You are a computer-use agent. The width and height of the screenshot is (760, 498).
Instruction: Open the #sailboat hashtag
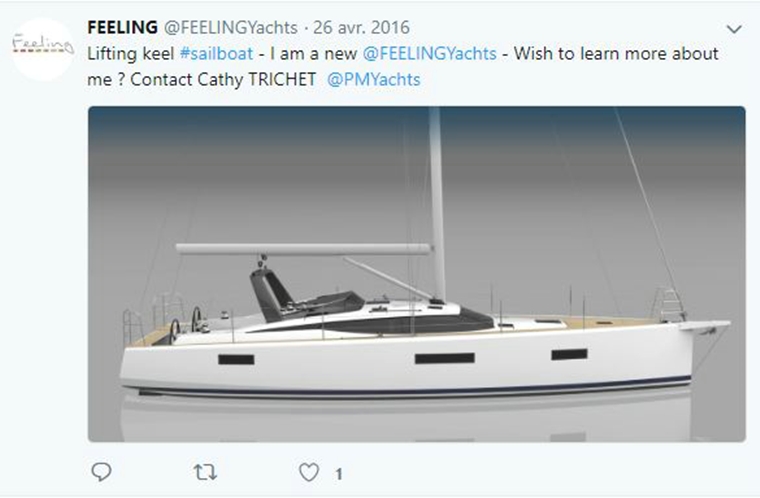pyautogui.click(x=216, y=53)
